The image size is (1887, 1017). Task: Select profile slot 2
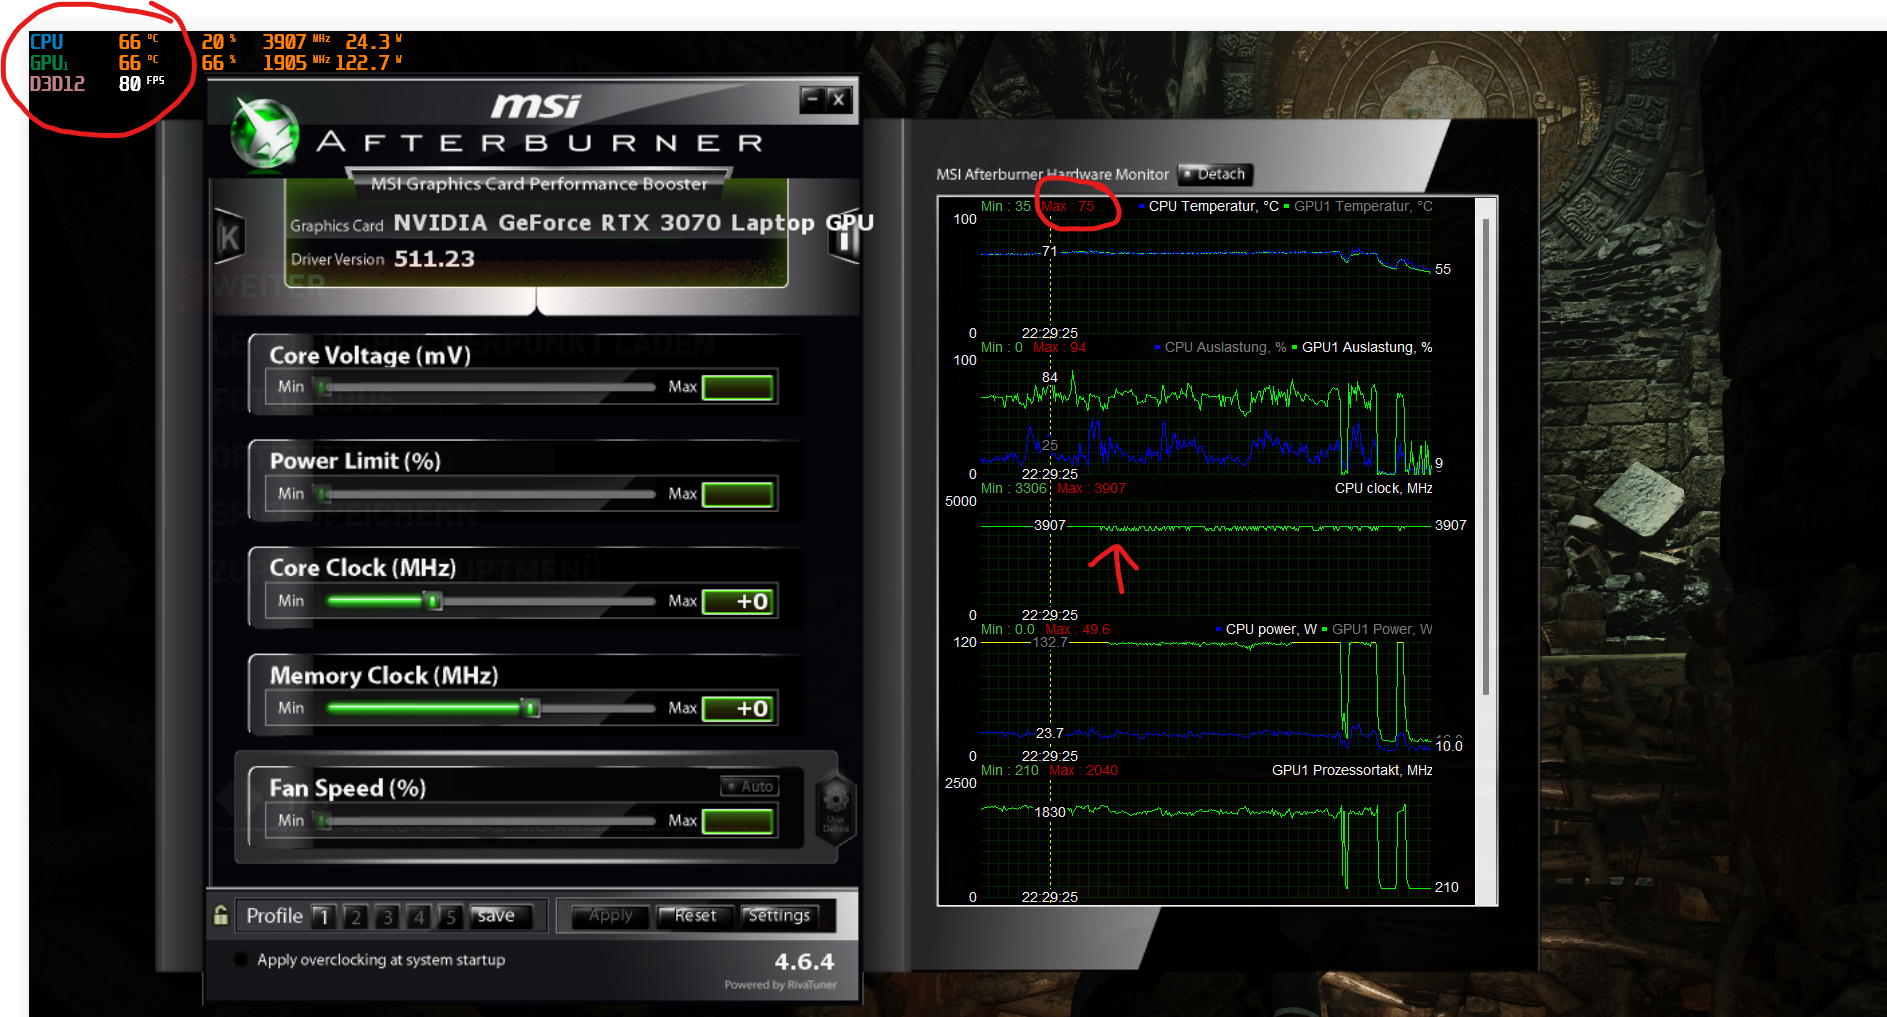click(x=355, y=916)
